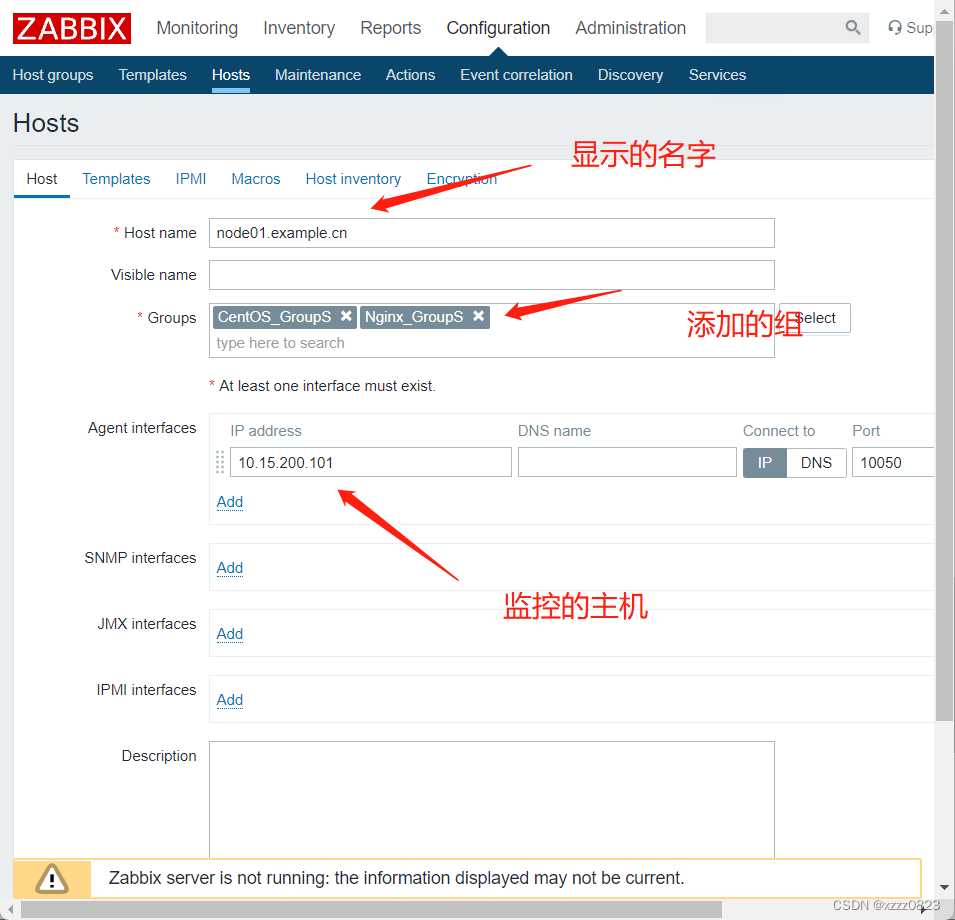Click the search magnifier icon

tap(853, 27)
